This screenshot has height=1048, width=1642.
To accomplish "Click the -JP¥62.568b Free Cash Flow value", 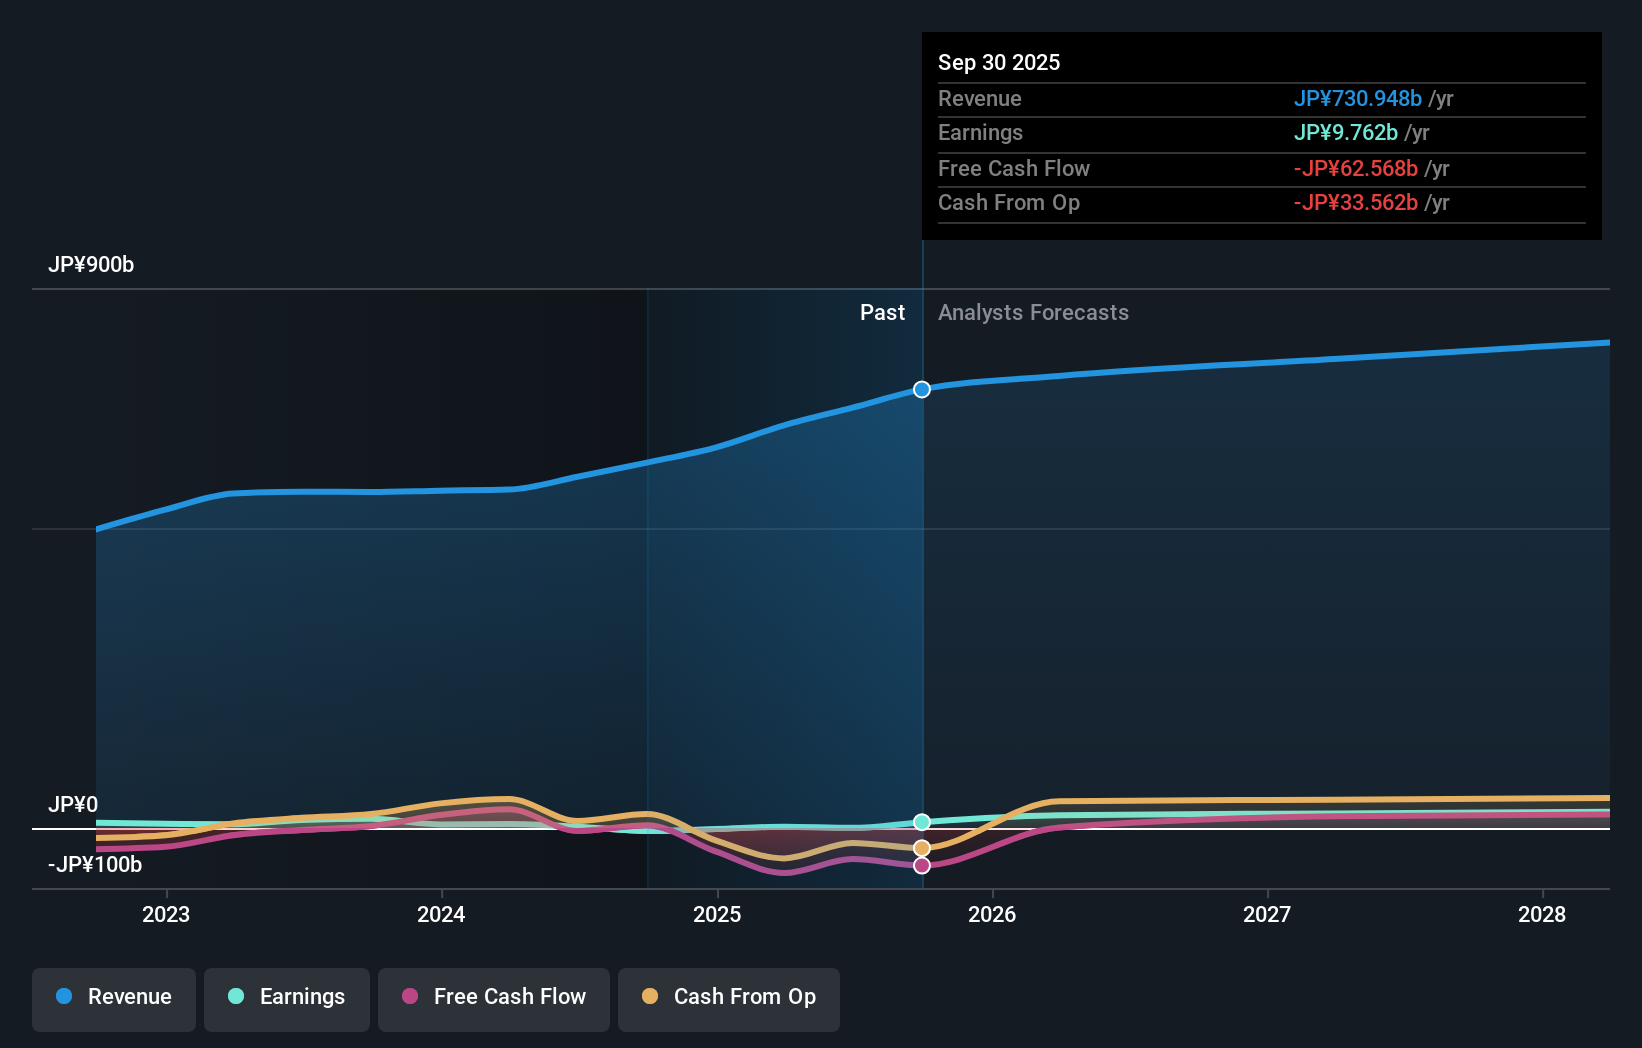I will [x=1356, y=168].
